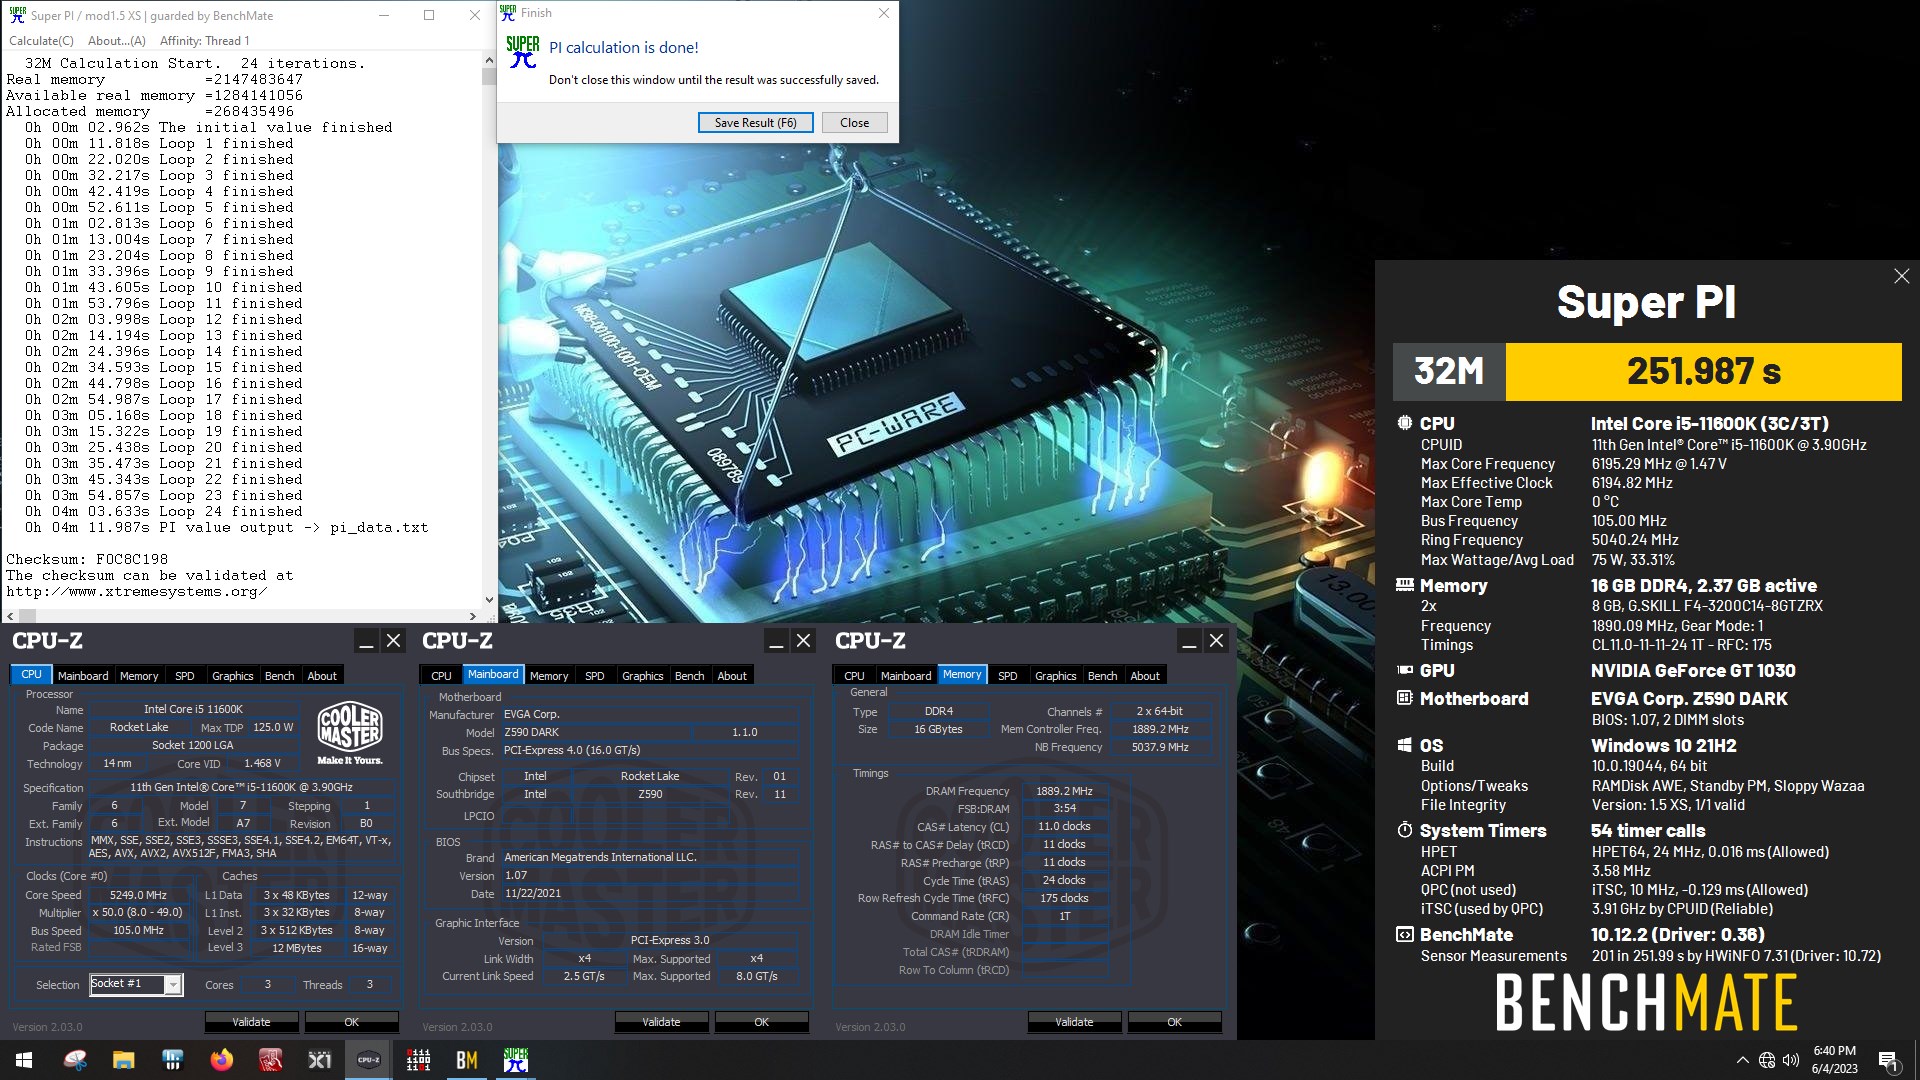Open Graphics tab in Memory CPU-Z window

1056,676
